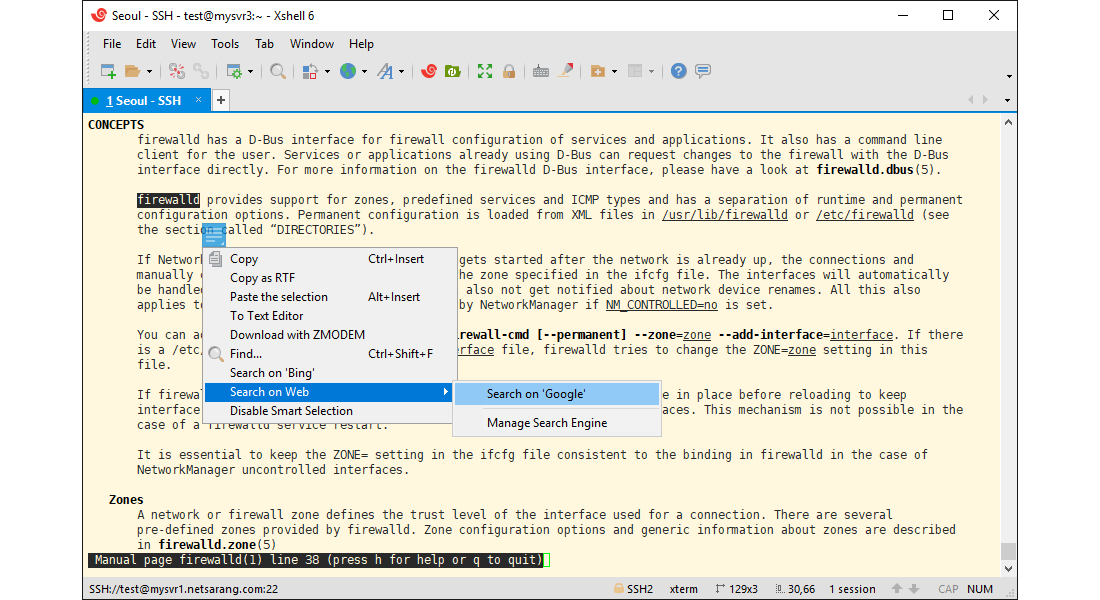1100x600 pixels.
Task: Click the color scheme toolbar icon
Action: click(310, 71)
